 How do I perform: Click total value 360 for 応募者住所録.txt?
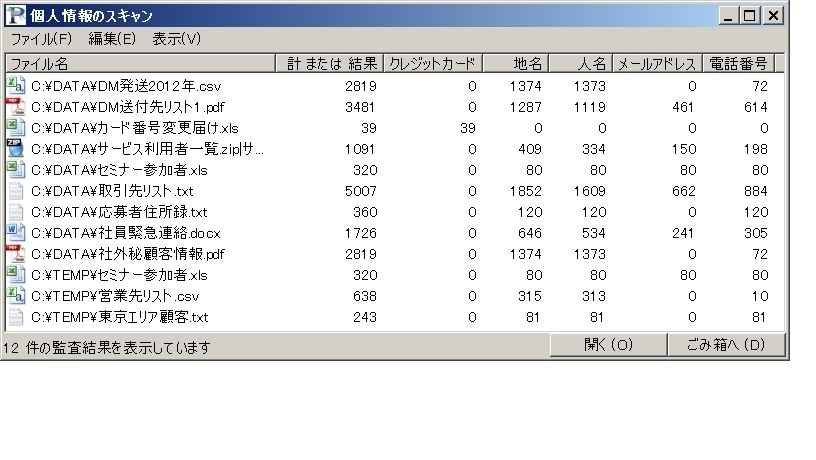click(x=365, y=212)
